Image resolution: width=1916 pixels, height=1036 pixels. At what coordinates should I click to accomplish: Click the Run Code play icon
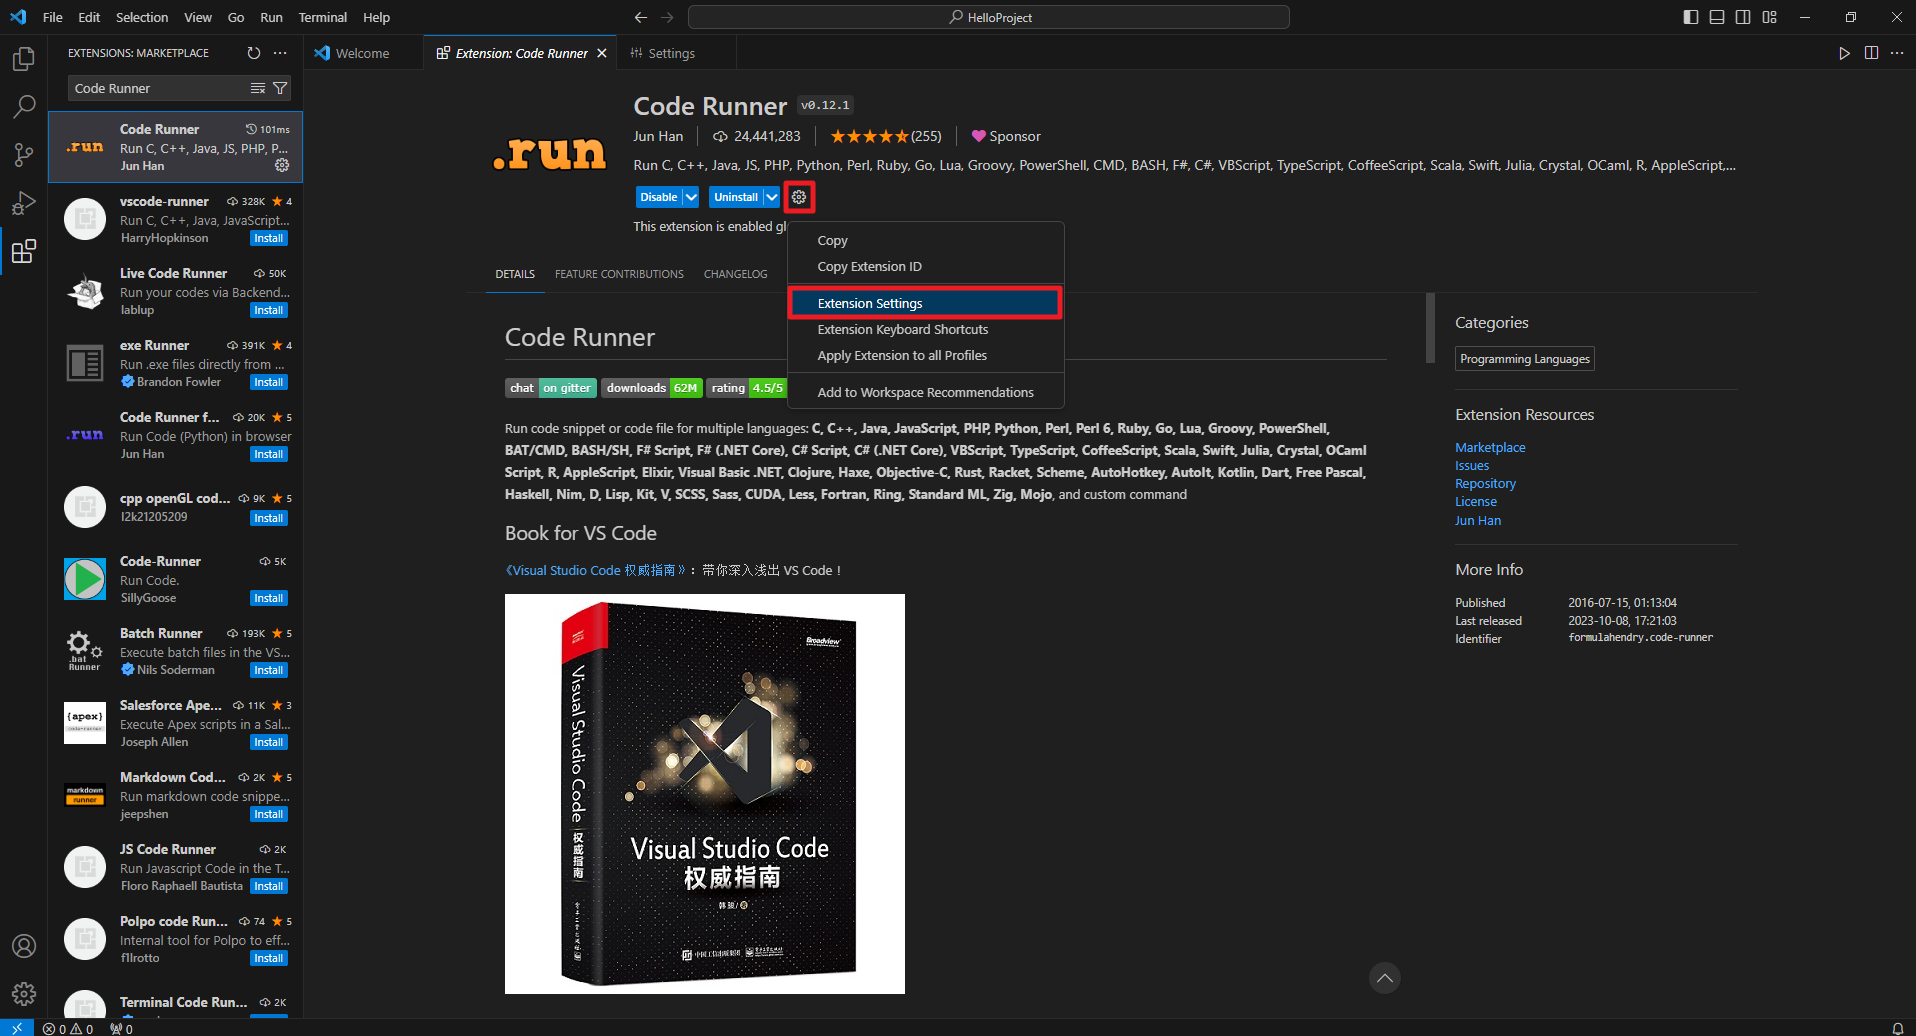[1844, 53]
